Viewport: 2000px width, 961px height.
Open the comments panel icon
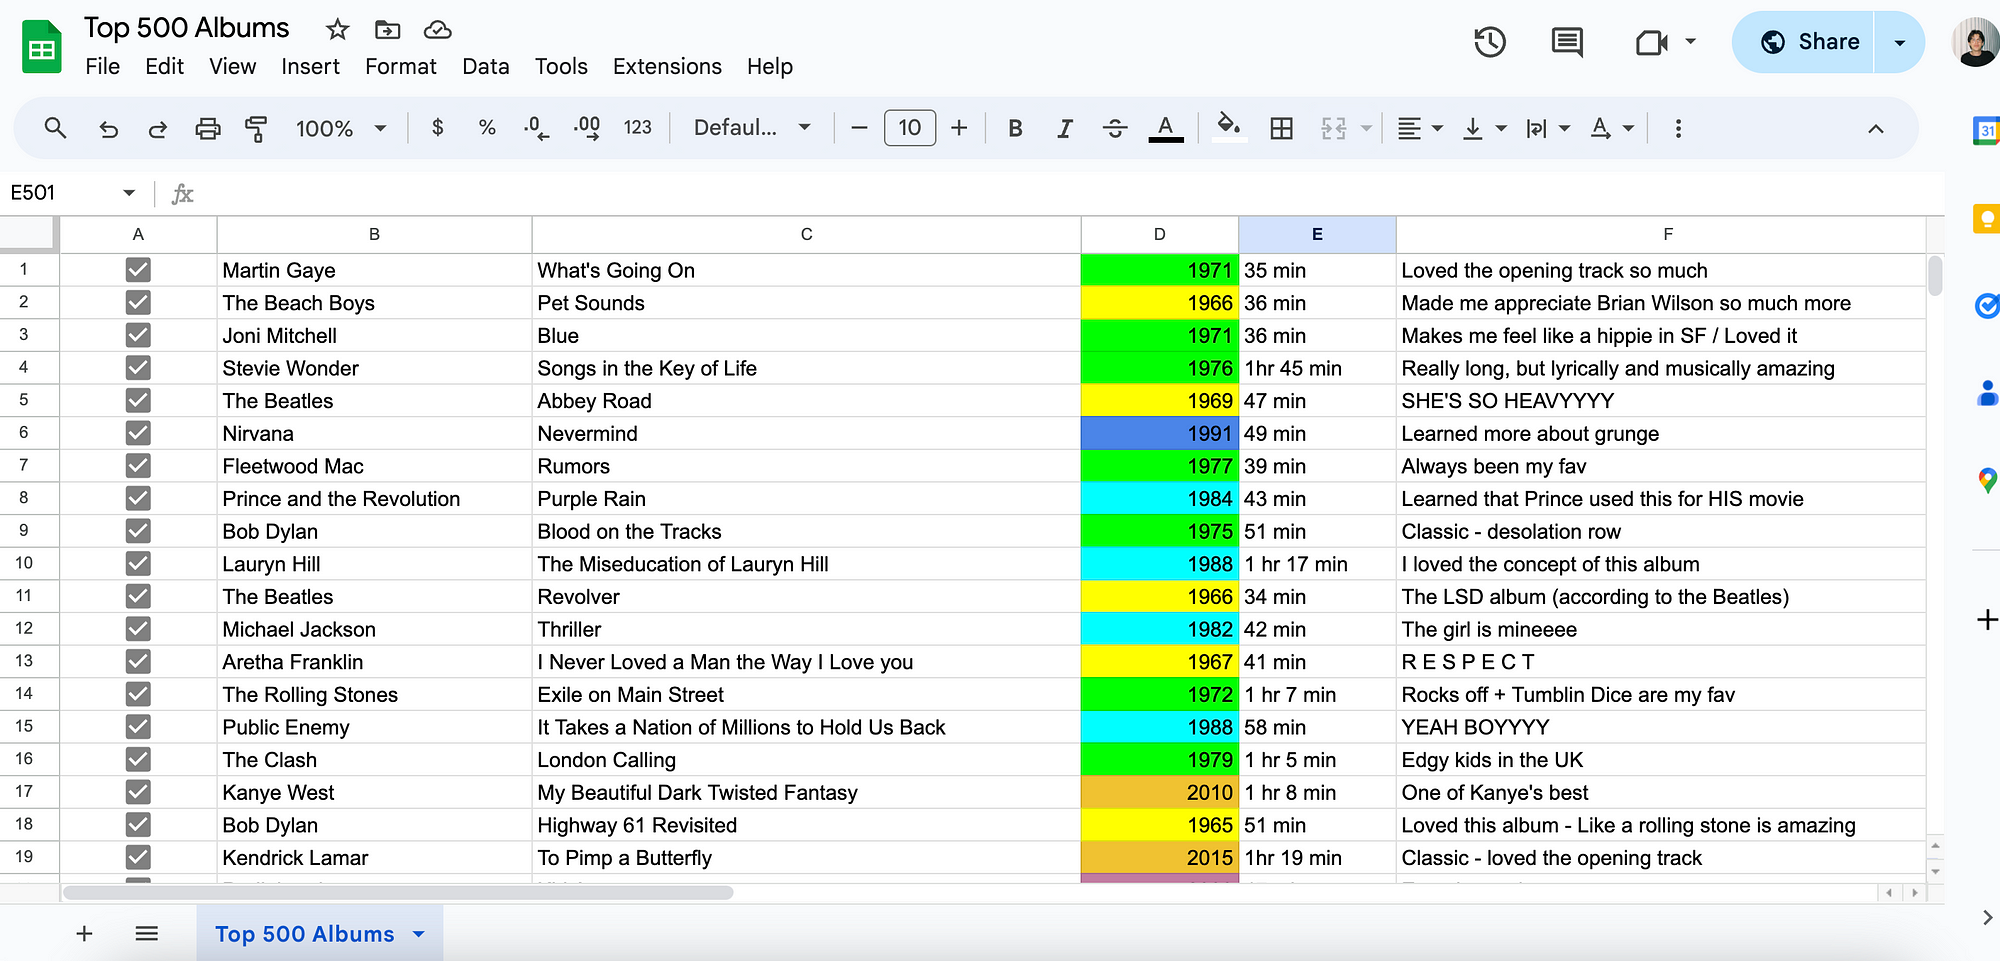coord(1567,42)
